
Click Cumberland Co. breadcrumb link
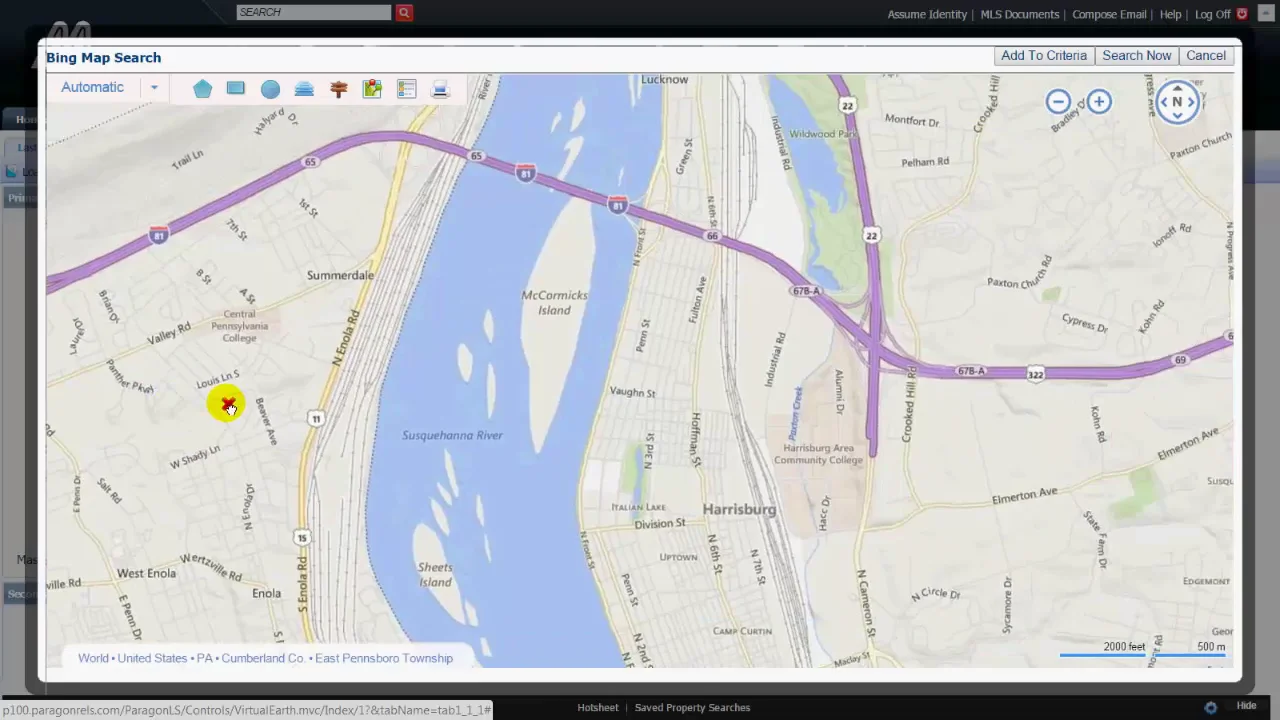263,658
